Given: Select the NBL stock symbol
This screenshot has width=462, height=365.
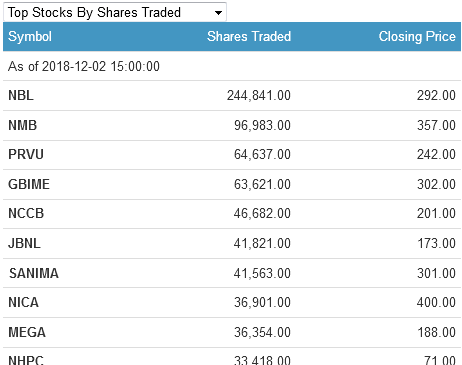Looking at the screenshot, I should pyautogui.click(x=21, y=95).
